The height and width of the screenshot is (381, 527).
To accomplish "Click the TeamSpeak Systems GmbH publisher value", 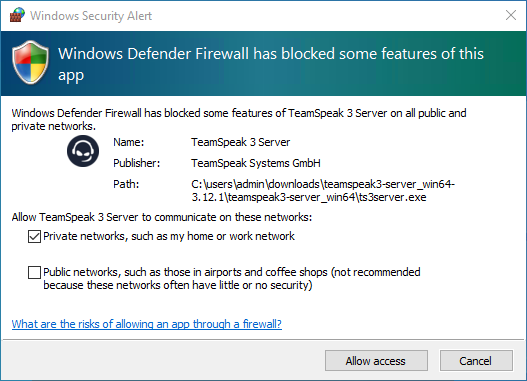I will (x=256, y=163).
